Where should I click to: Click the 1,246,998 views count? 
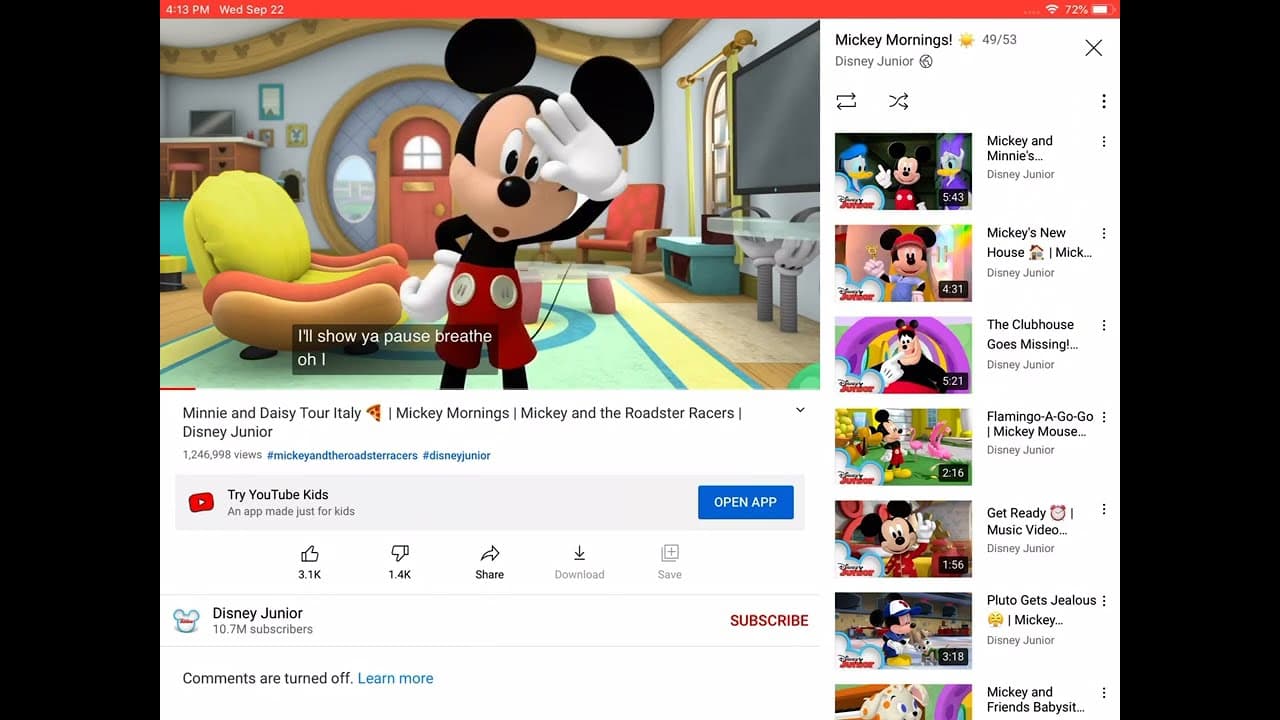click(x=222, y=455)
